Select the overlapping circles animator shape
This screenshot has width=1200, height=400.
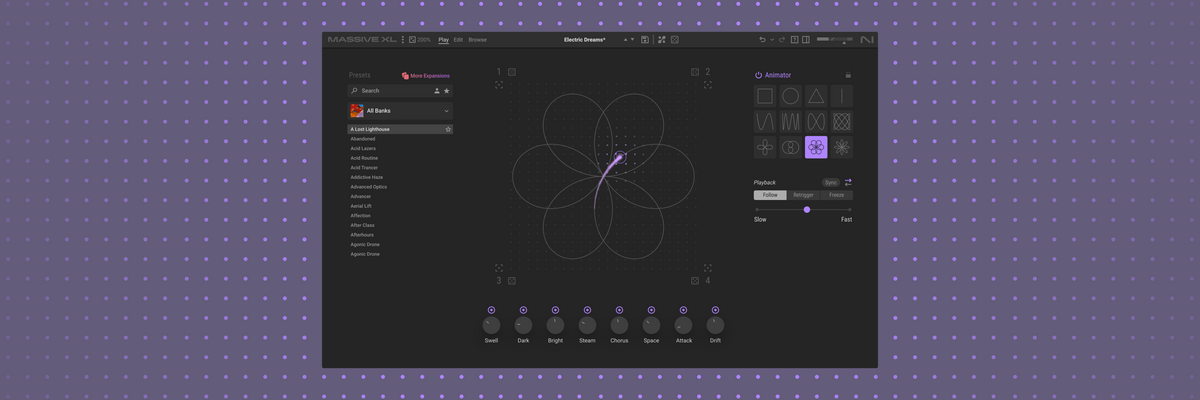point(790,148)
